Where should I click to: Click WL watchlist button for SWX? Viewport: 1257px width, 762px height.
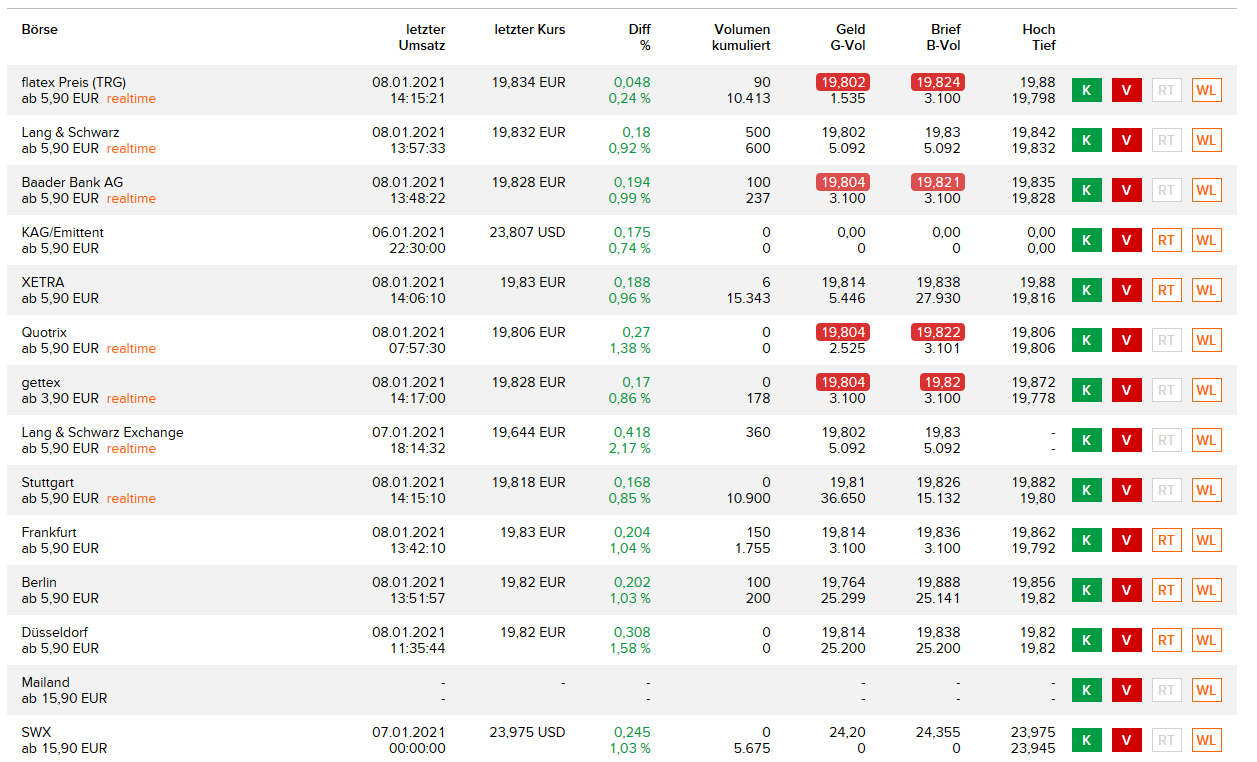point(1206,740)
